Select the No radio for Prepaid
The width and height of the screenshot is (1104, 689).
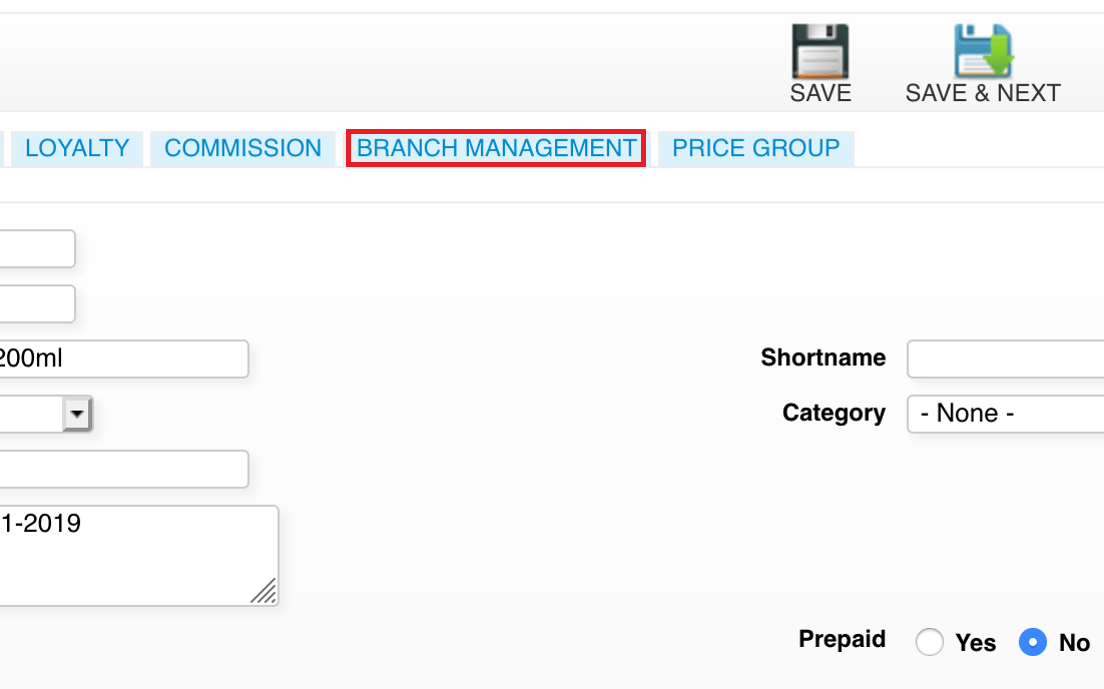pyautogui.click(x=1033, y=642)
